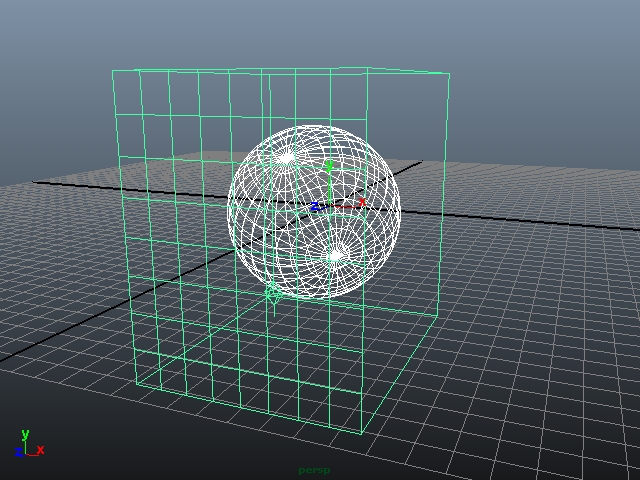Viewport: 640px width, 480px height.
Task: Click the manipulator center where axes meet
Action: click(x=330, y=207)
